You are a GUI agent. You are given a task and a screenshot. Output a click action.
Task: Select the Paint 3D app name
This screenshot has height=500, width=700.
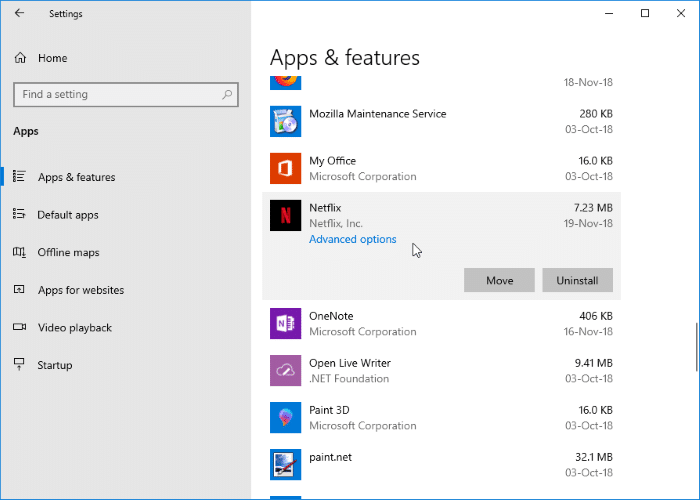pos(329,410)
